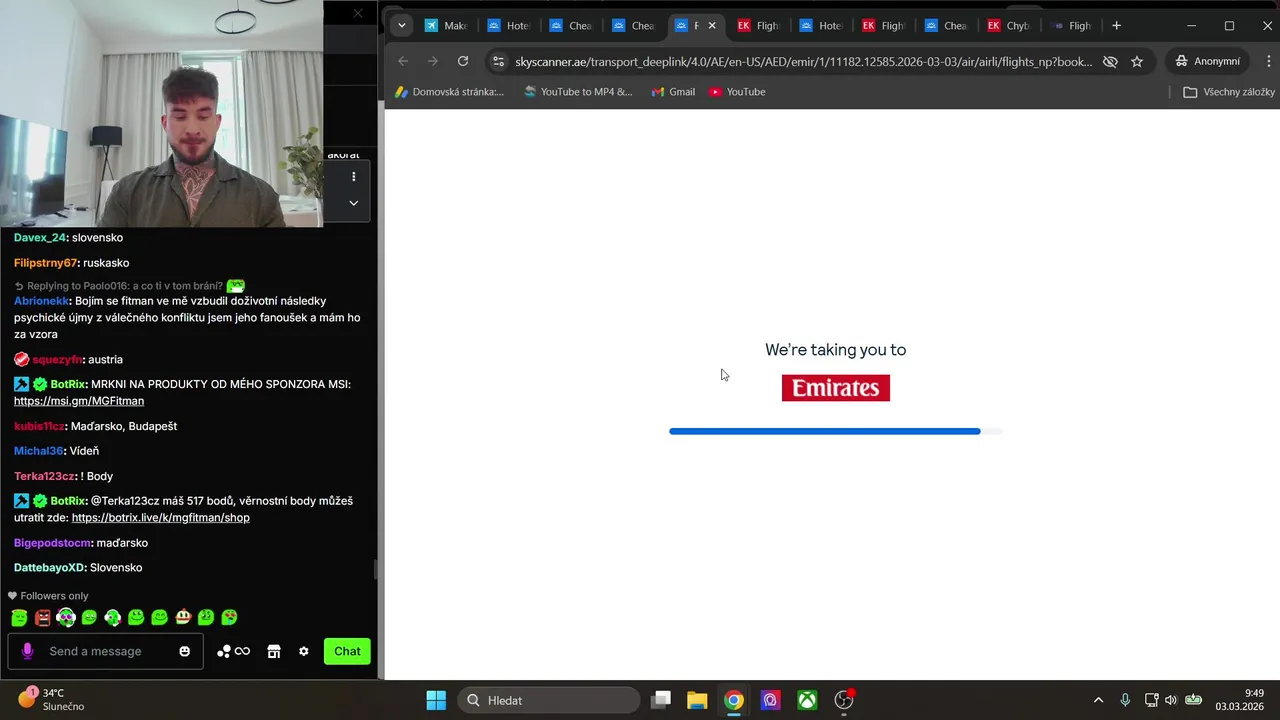Open the Všechny záložky bookmarks folder

point(1229,92)
